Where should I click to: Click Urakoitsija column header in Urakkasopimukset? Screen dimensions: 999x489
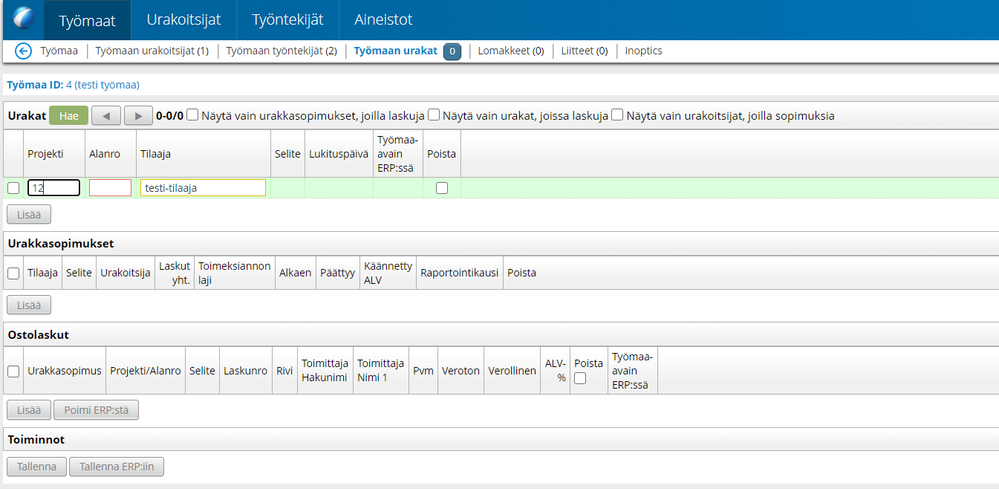click(126, 273)
